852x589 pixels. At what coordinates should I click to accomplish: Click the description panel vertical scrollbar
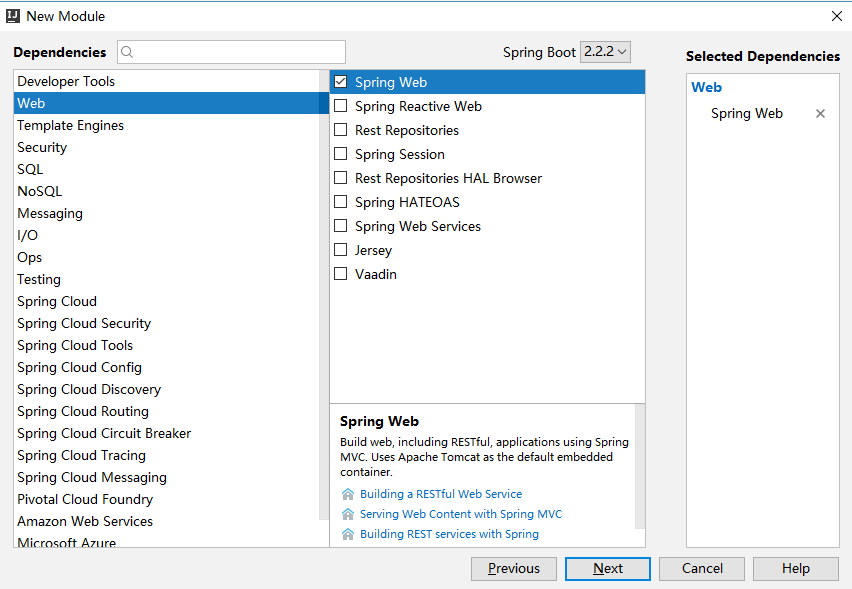tap(640, 465)
